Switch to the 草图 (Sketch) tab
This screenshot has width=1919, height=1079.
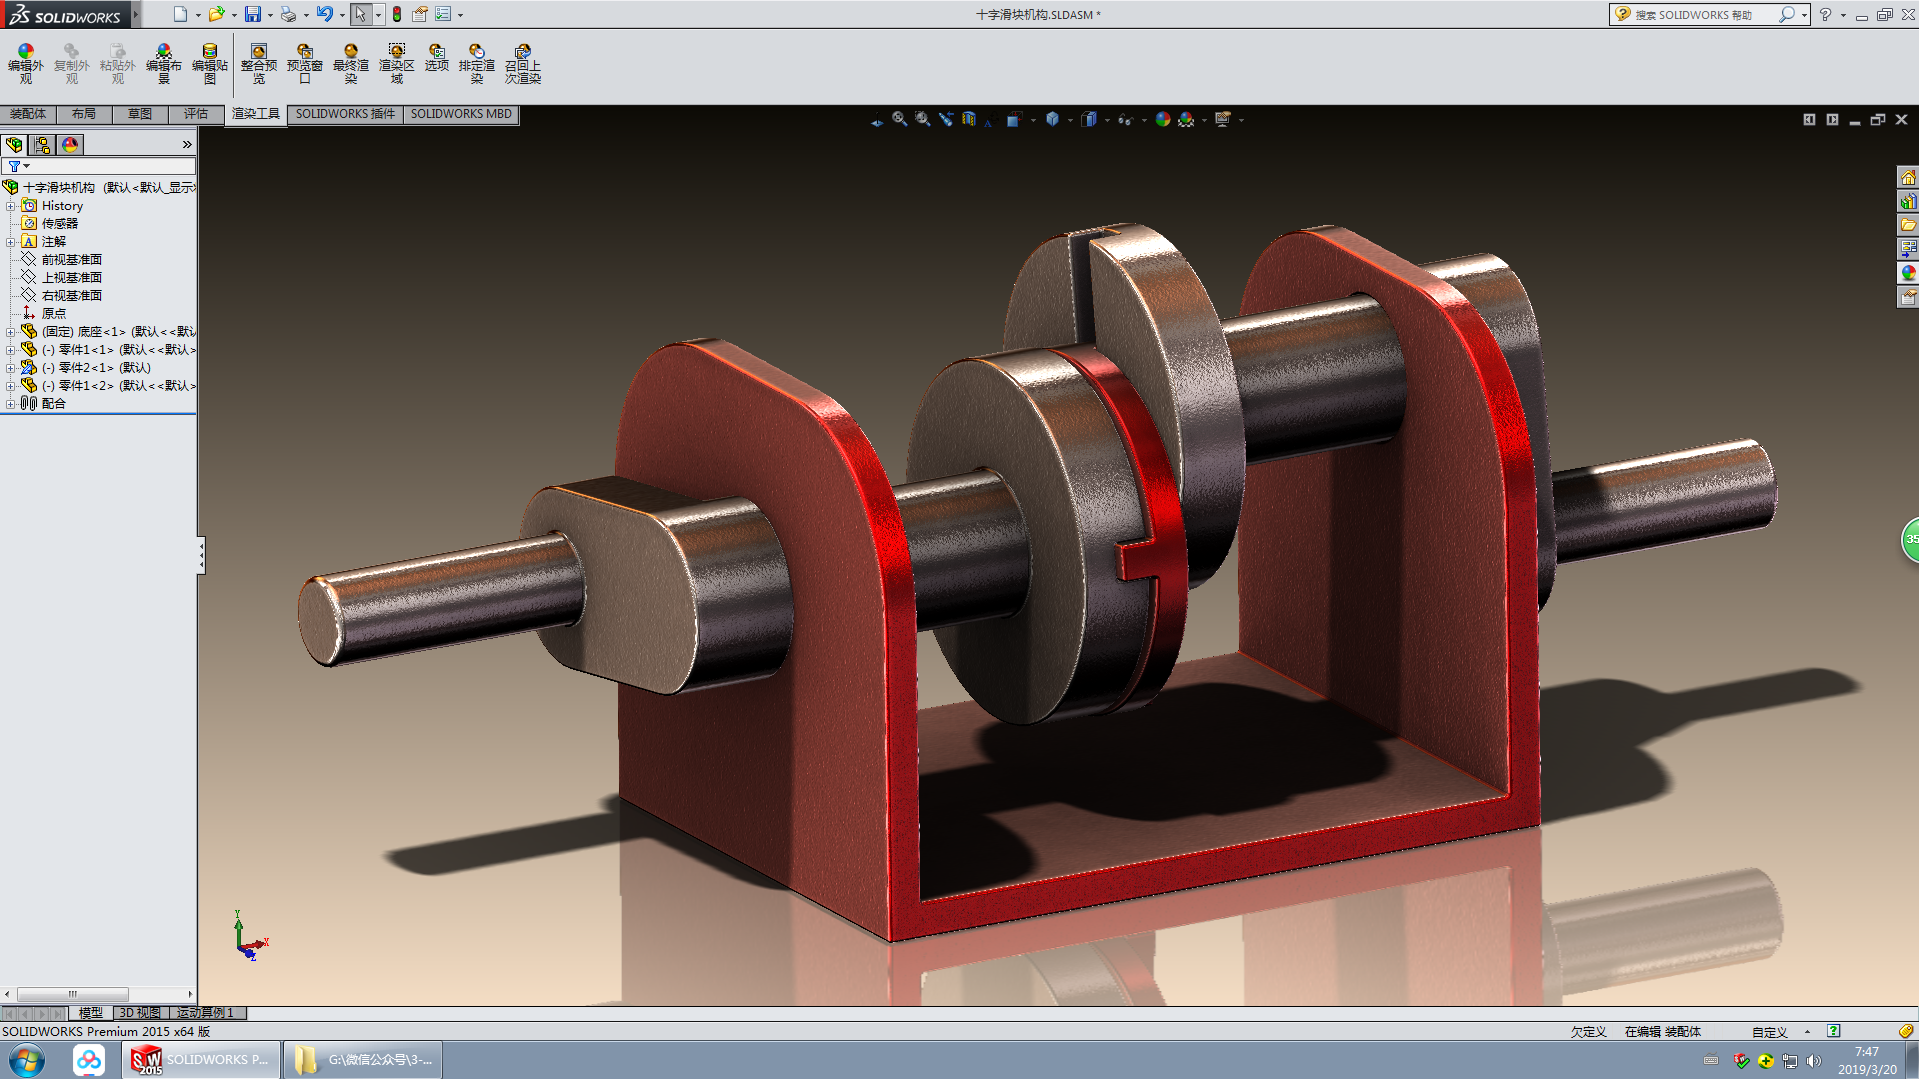tap(140, 114)
